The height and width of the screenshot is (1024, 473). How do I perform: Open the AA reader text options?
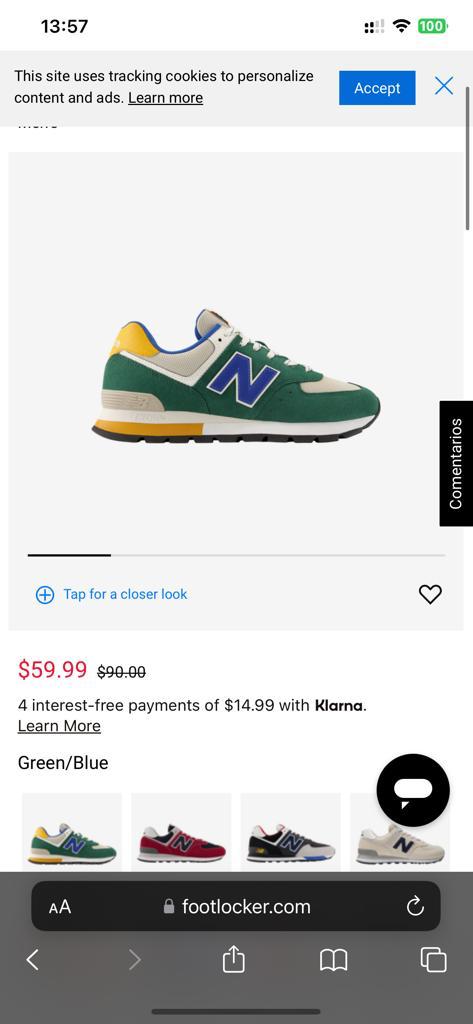click(x=59, y=906)
